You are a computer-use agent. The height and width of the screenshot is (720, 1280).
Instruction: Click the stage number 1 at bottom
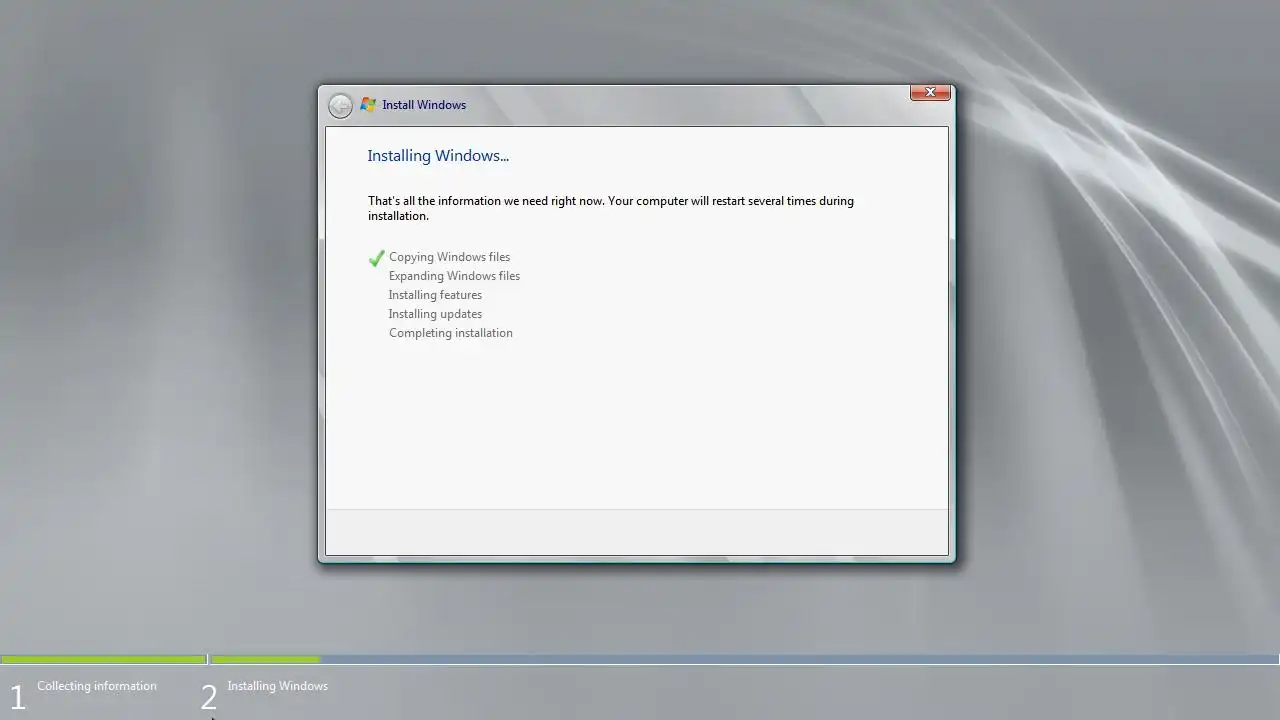(17, 697)
